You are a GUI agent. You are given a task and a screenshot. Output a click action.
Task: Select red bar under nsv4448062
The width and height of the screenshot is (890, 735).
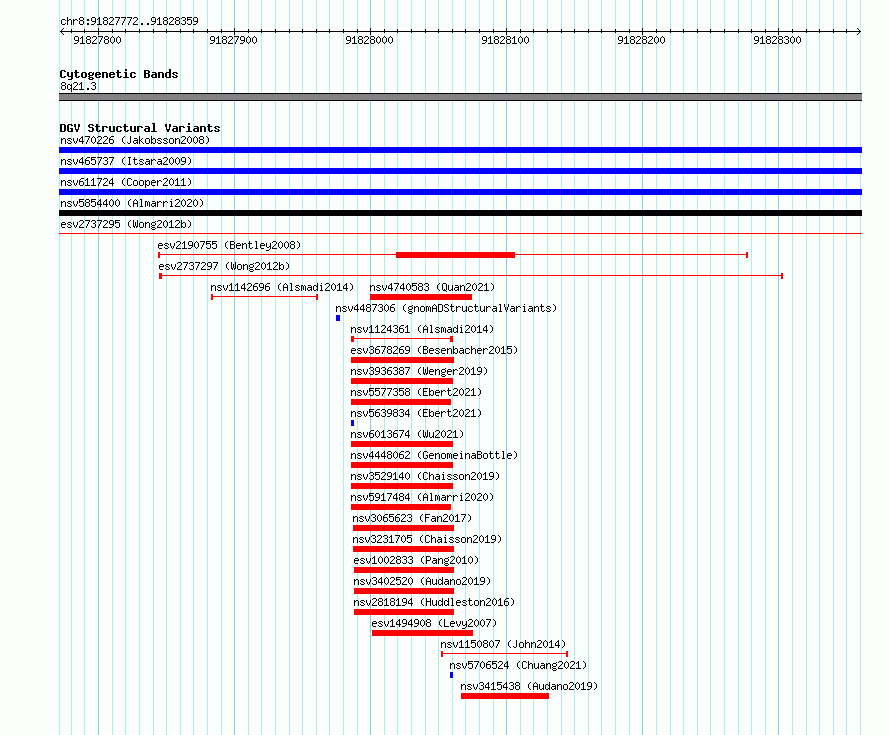(x=402, y=465)
